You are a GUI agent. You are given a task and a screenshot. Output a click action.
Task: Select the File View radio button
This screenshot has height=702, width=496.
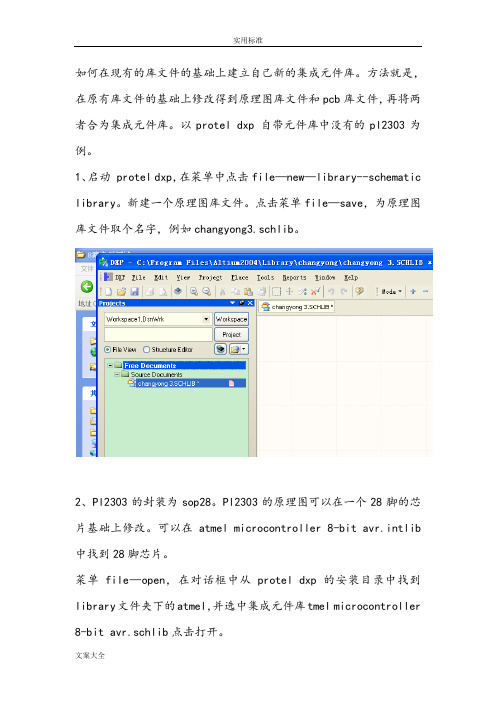[x=108, y=349]
